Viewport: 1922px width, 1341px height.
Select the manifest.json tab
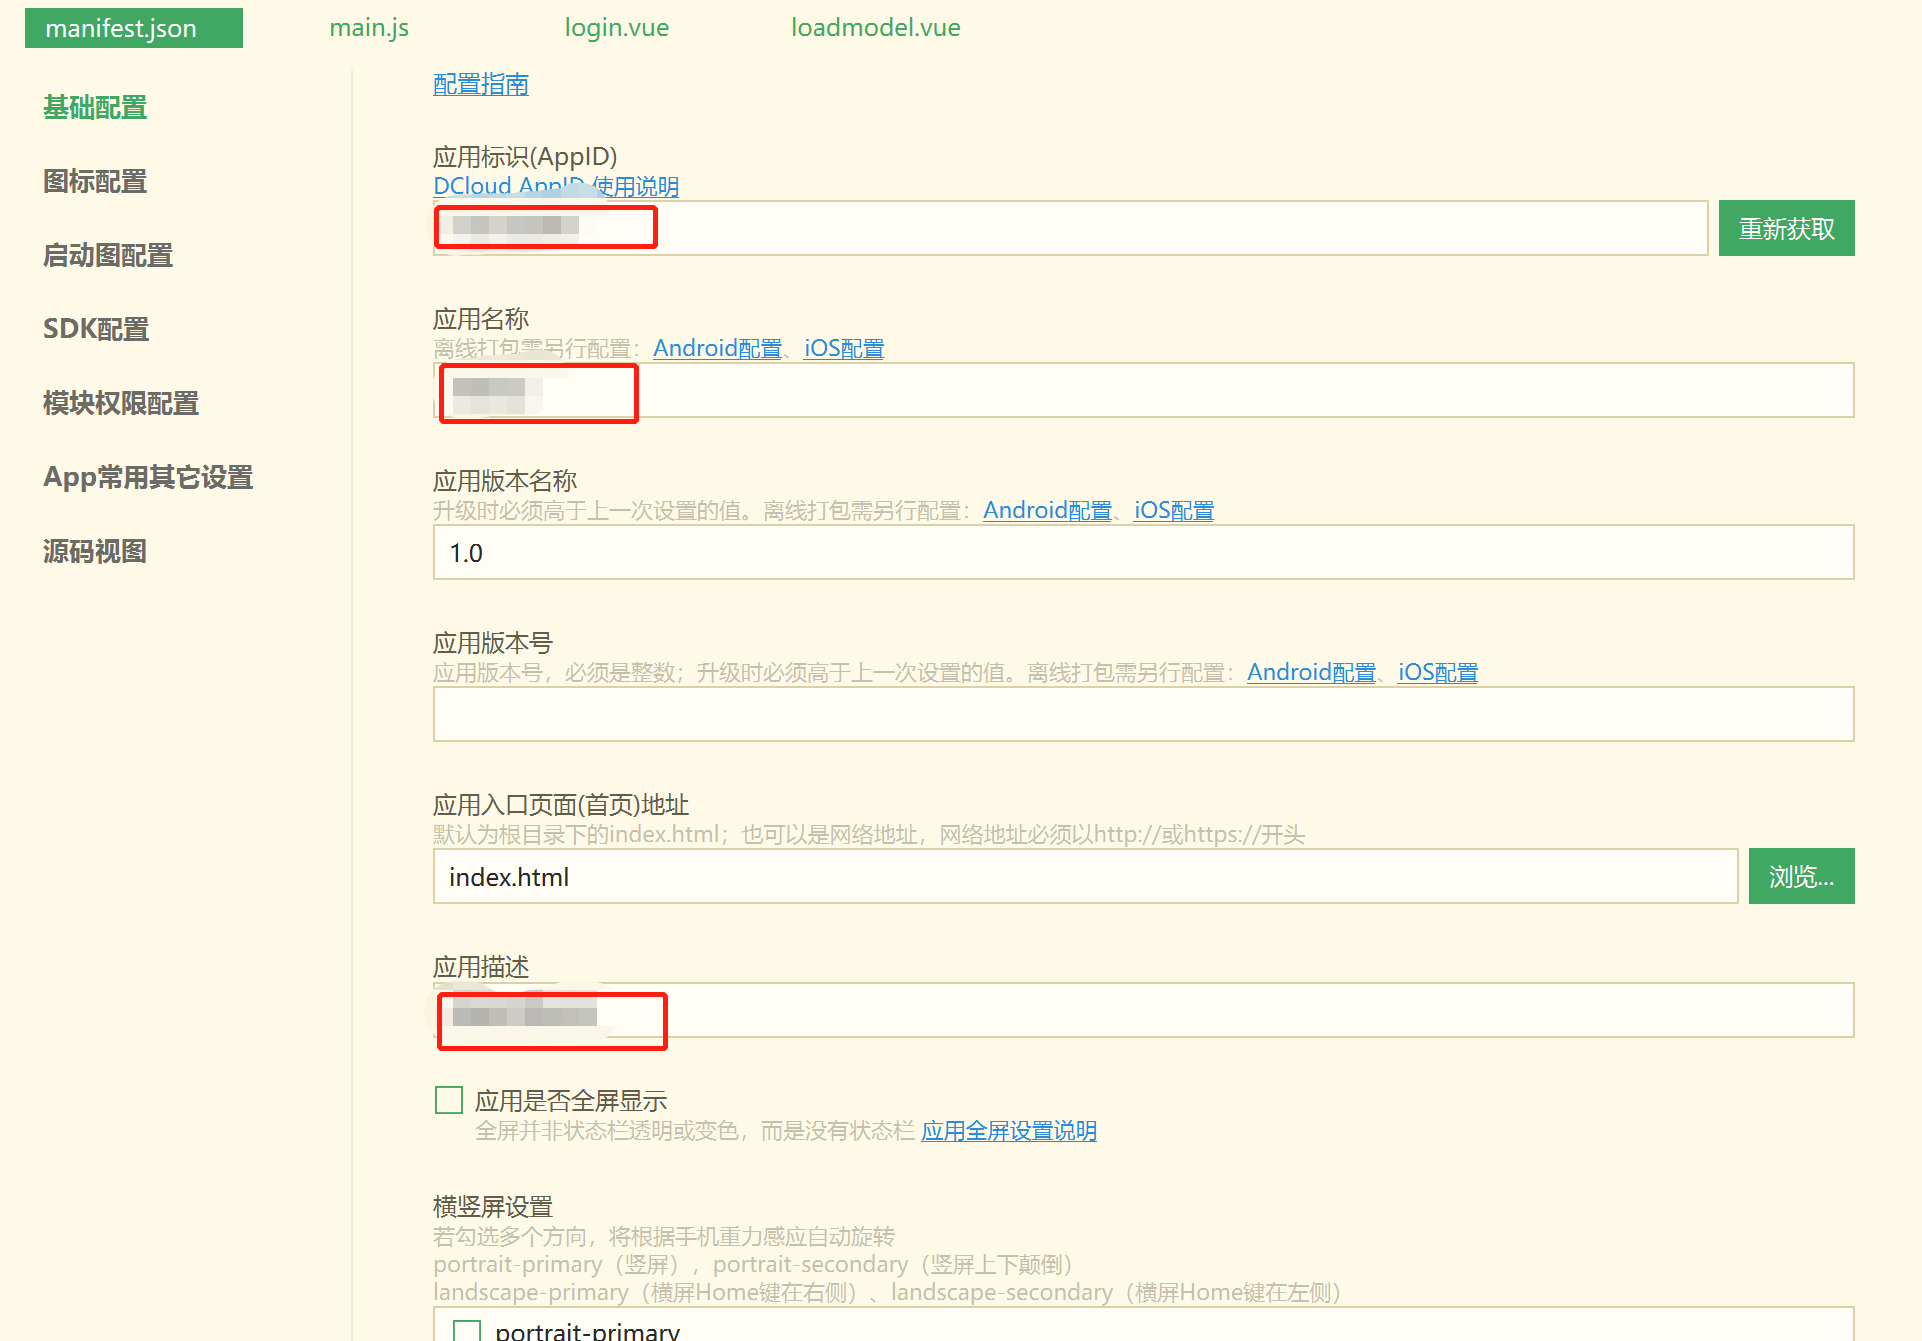[x=133, y=27]
